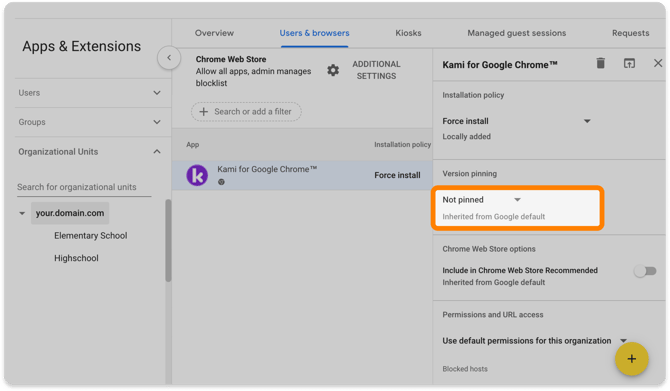The width and height of the screenshot is (670, 391).
Task: Expand the Groups section
Action: pyautogui.click(x=89, y=122)
